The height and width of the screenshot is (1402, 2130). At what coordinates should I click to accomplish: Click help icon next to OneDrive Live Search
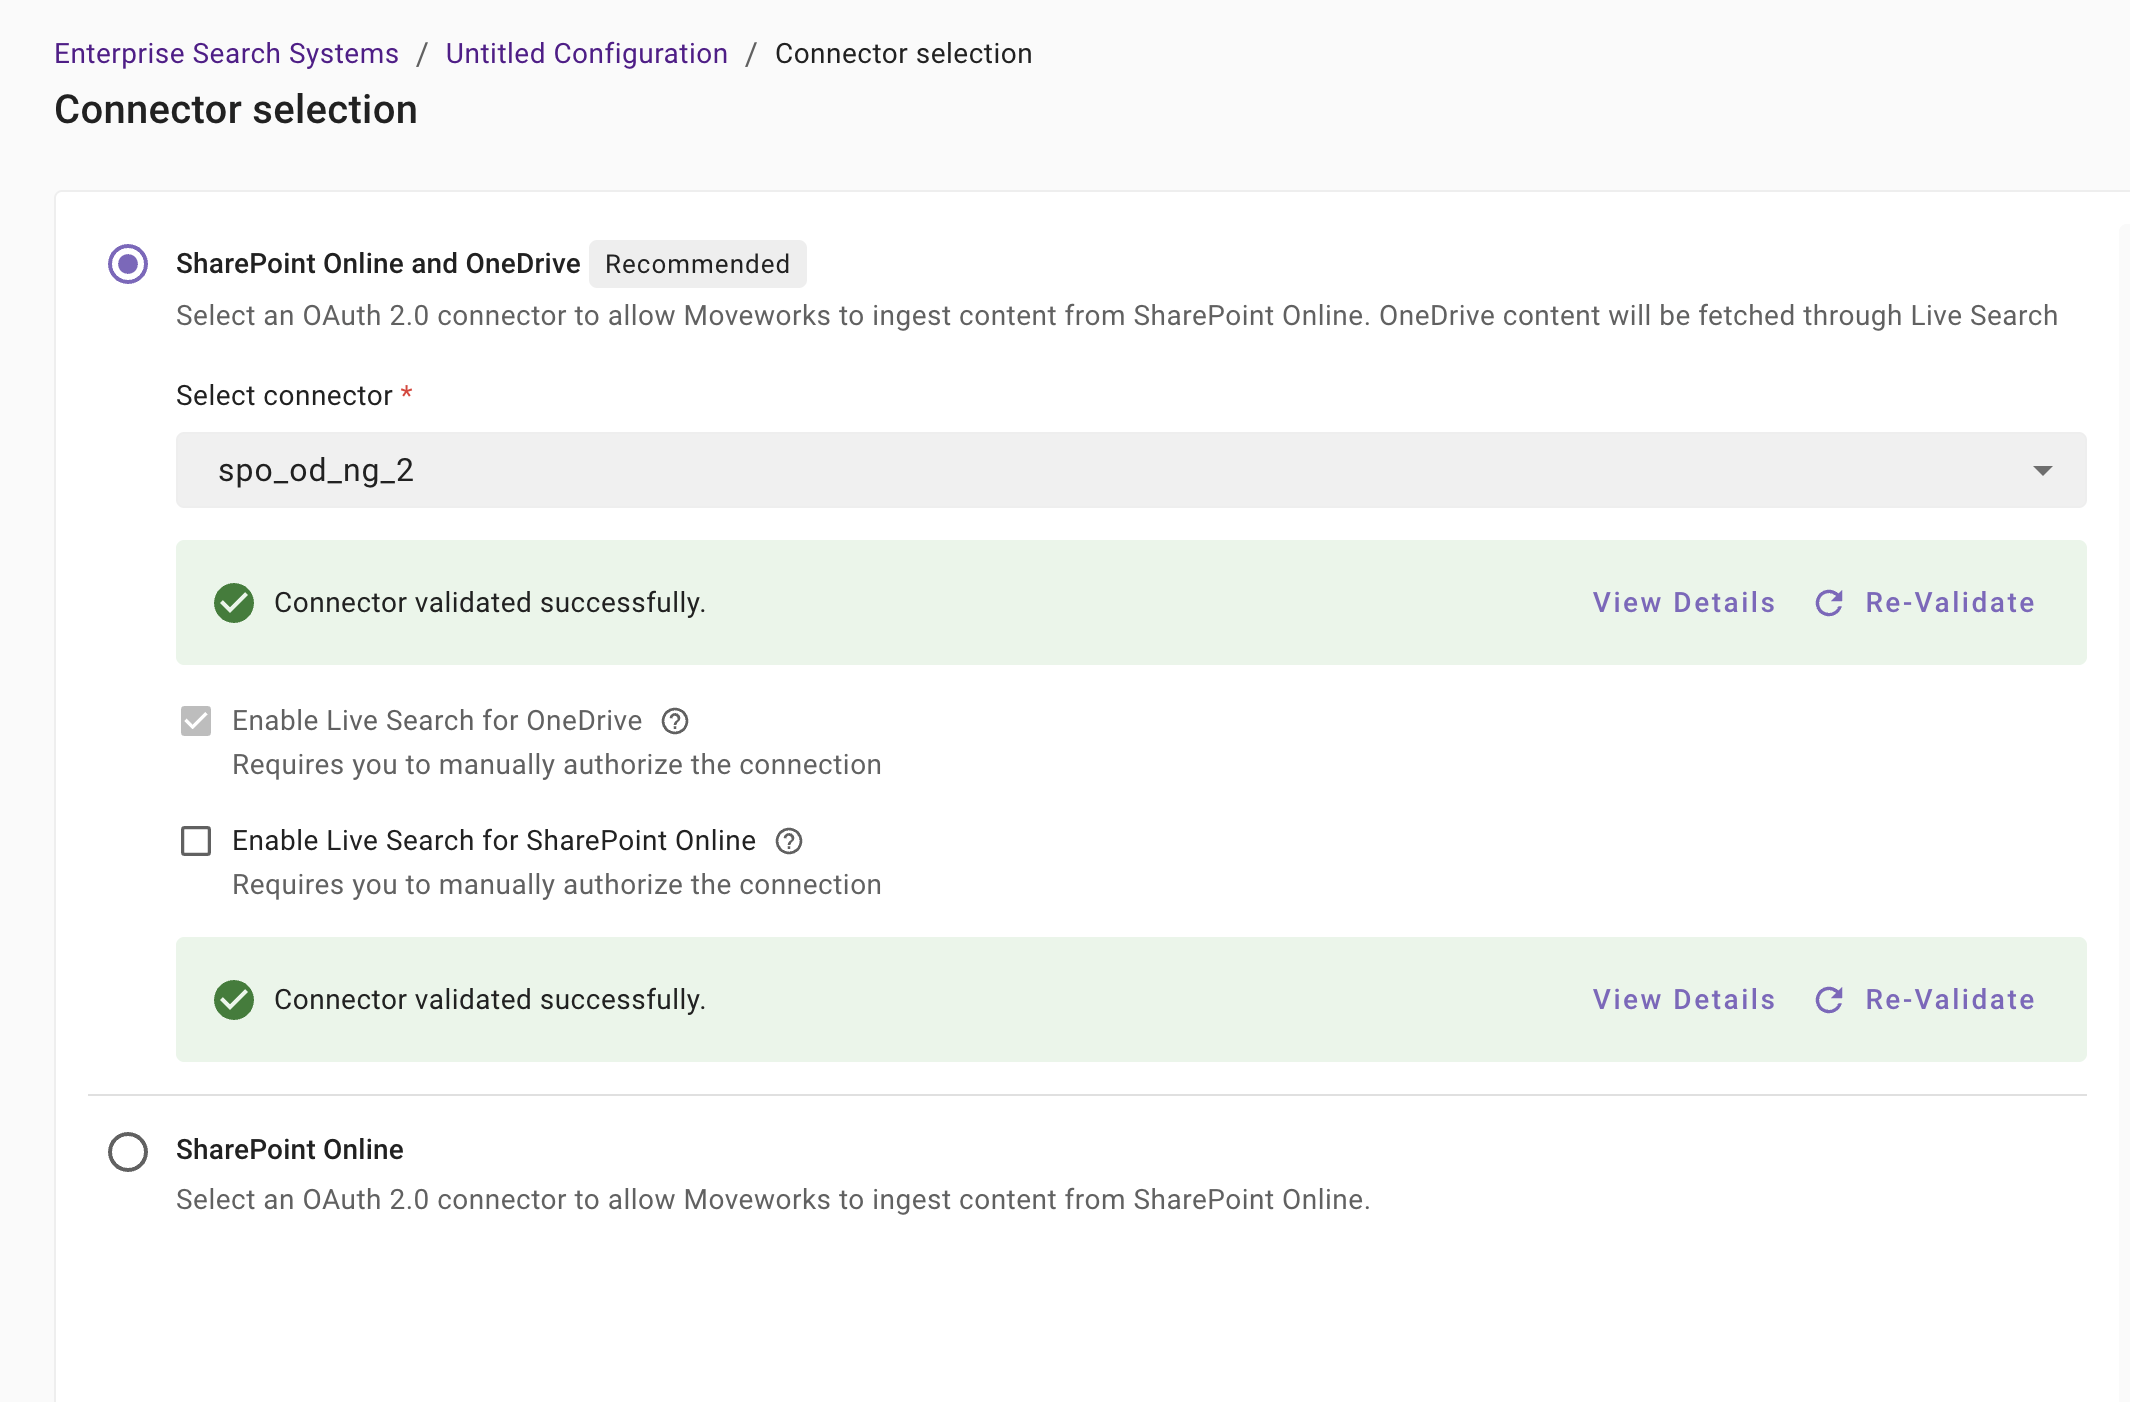point(675,721)
